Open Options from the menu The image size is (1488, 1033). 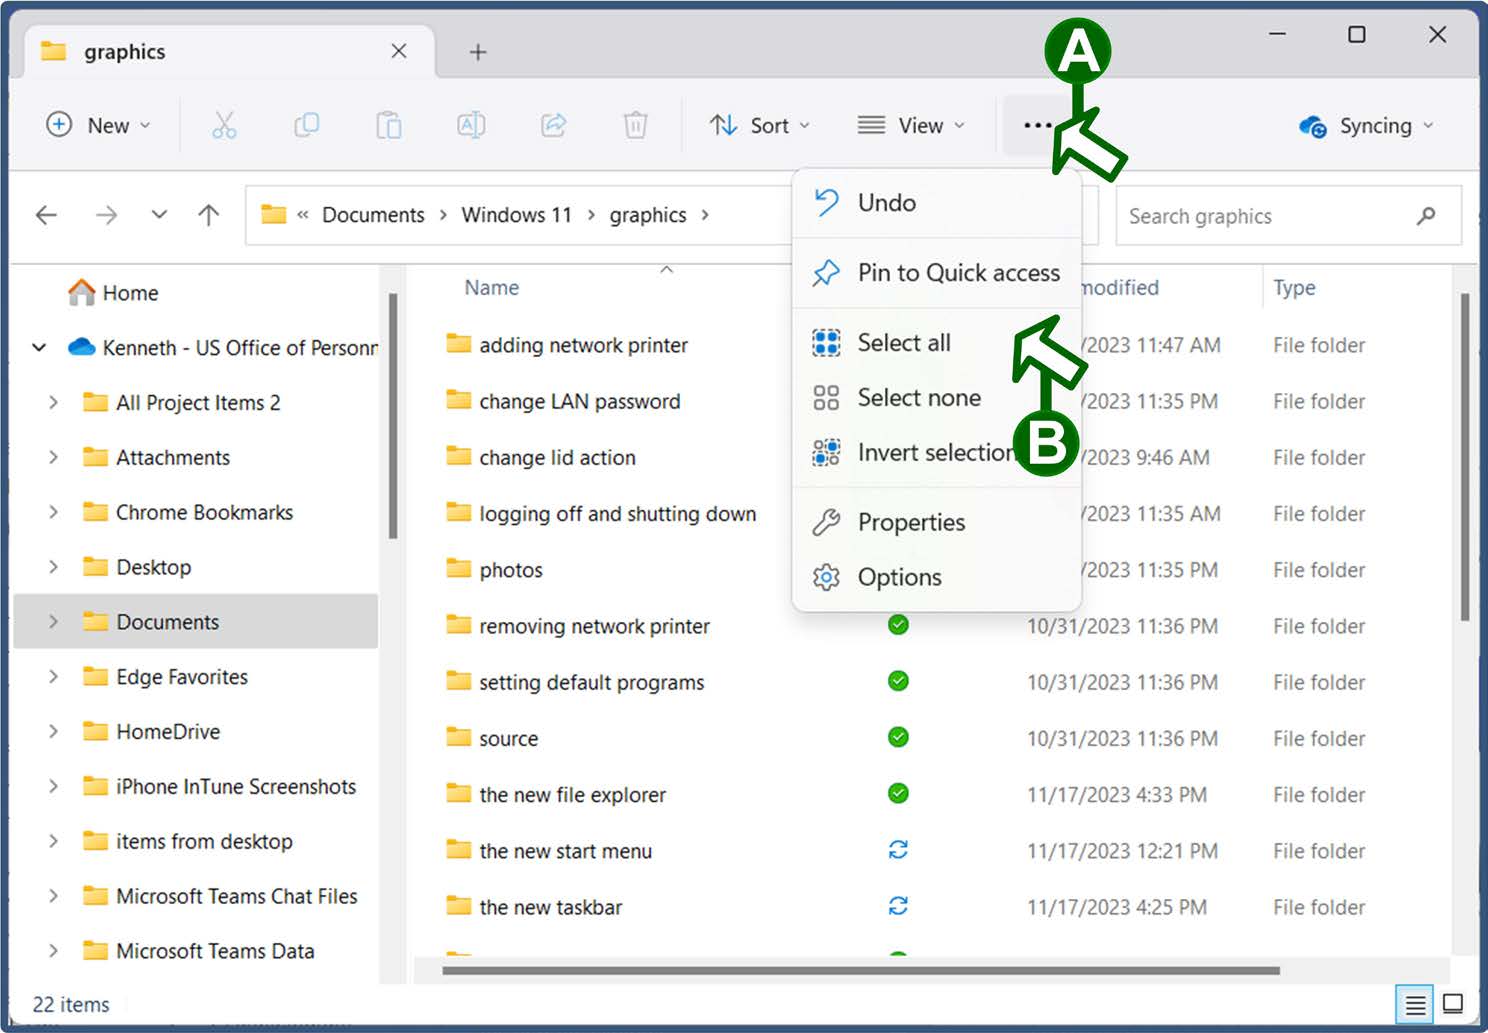(936, 577)
